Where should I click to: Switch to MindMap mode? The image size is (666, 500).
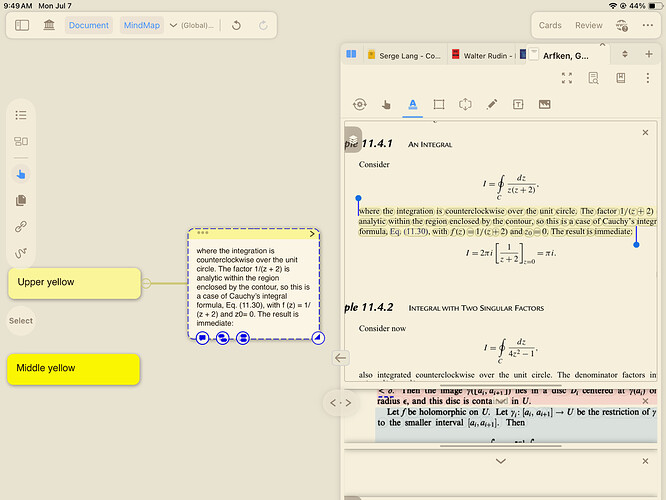point(142,25)
